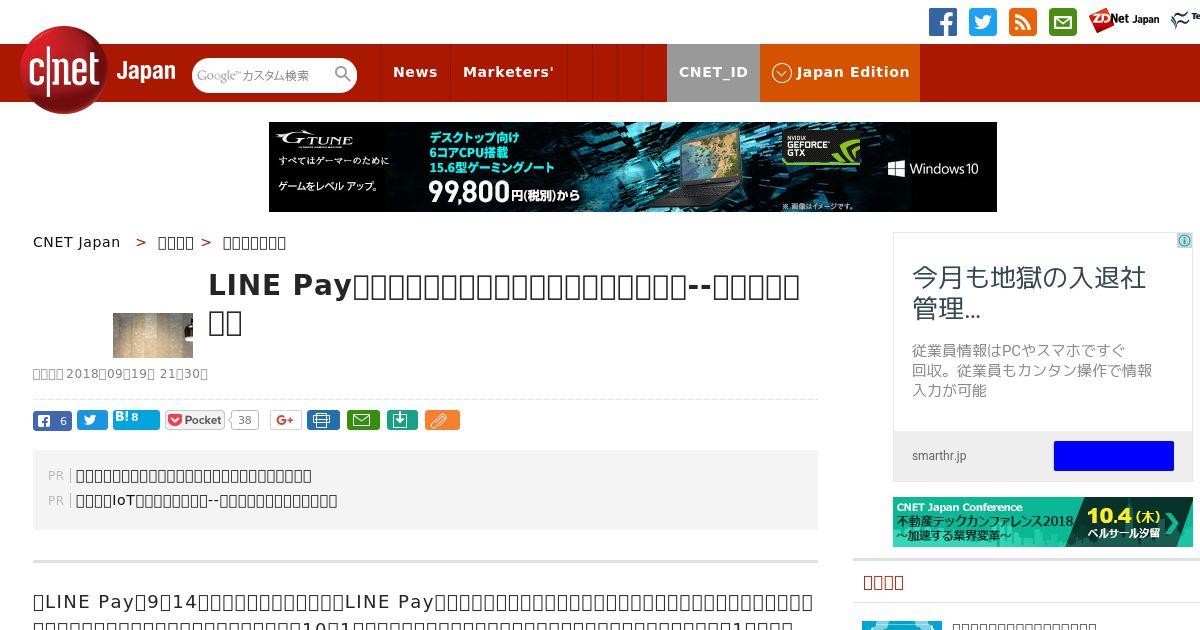Open the CNET_ID tab

click(x=713, y=72)
